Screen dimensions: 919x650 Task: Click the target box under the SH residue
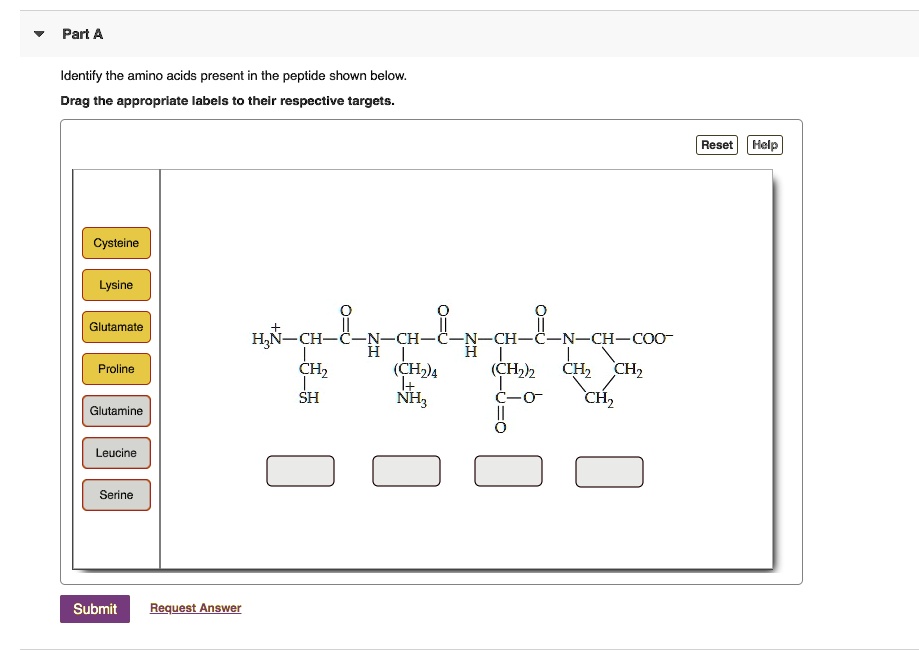(301, 471)
